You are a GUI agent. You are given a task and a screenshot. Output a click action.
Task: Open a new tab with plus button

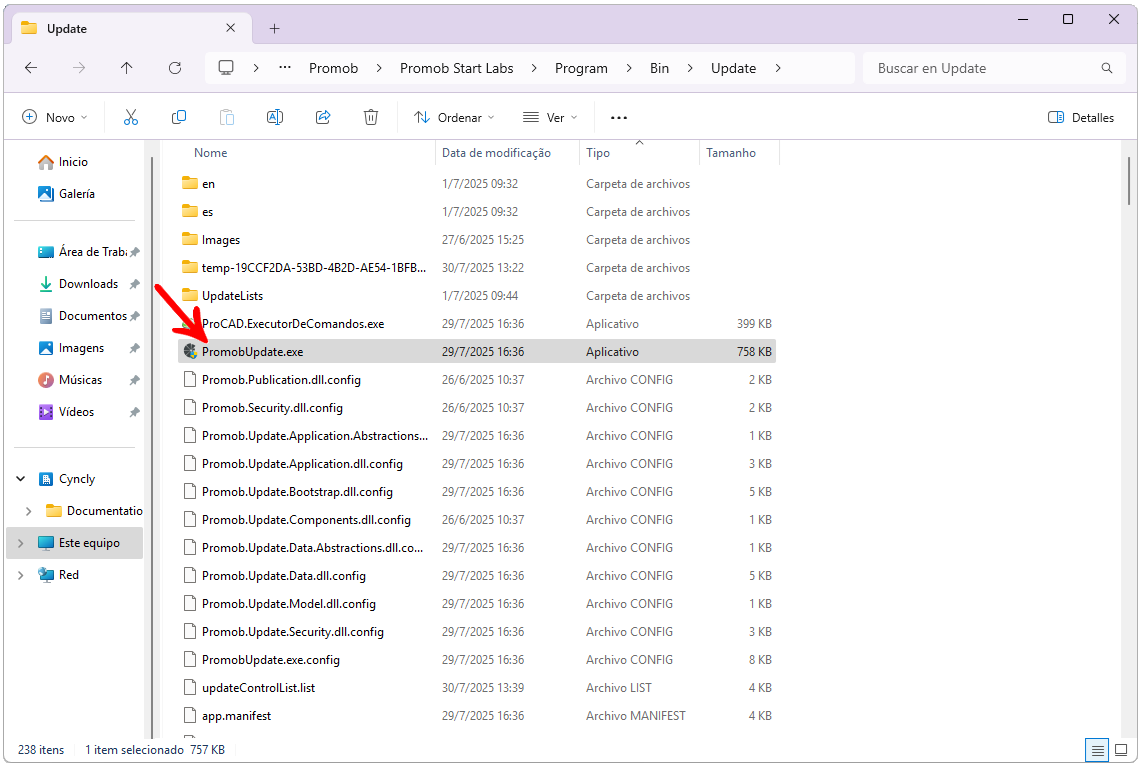275,28
